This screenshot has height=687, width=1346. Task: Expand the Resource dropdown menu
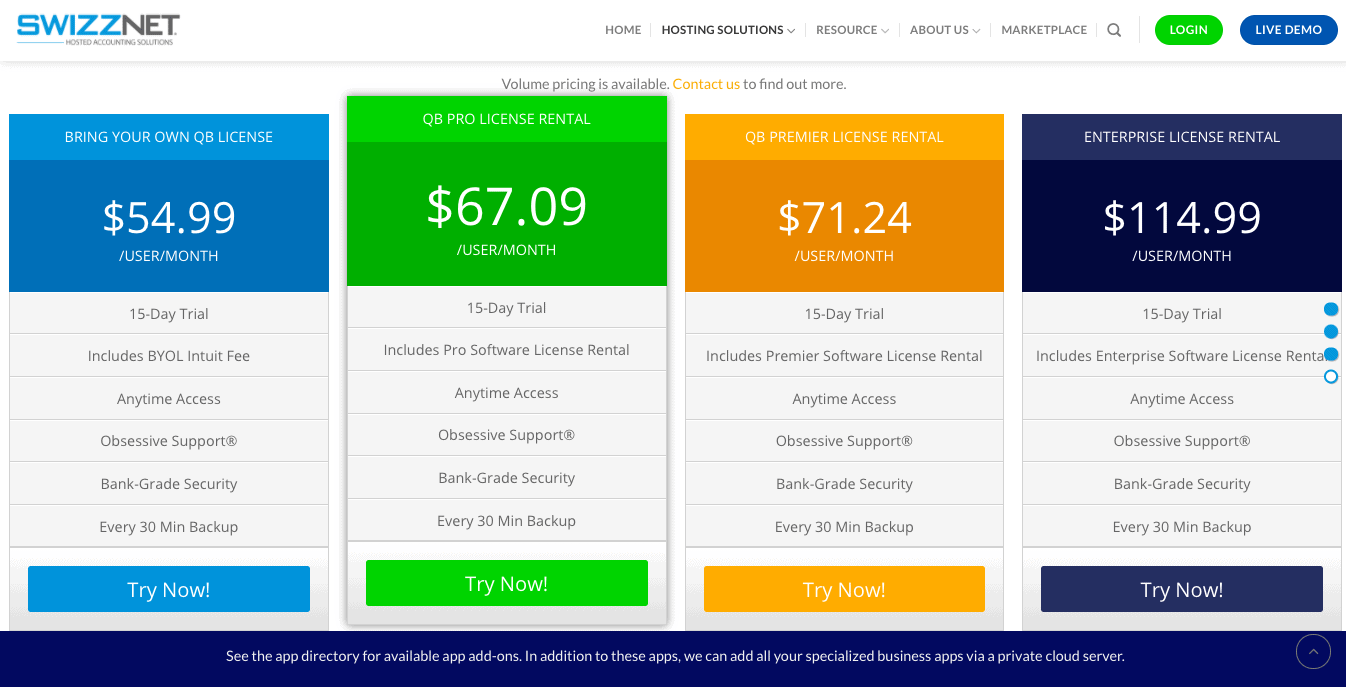pyautogui.click(x=852, y=30)
